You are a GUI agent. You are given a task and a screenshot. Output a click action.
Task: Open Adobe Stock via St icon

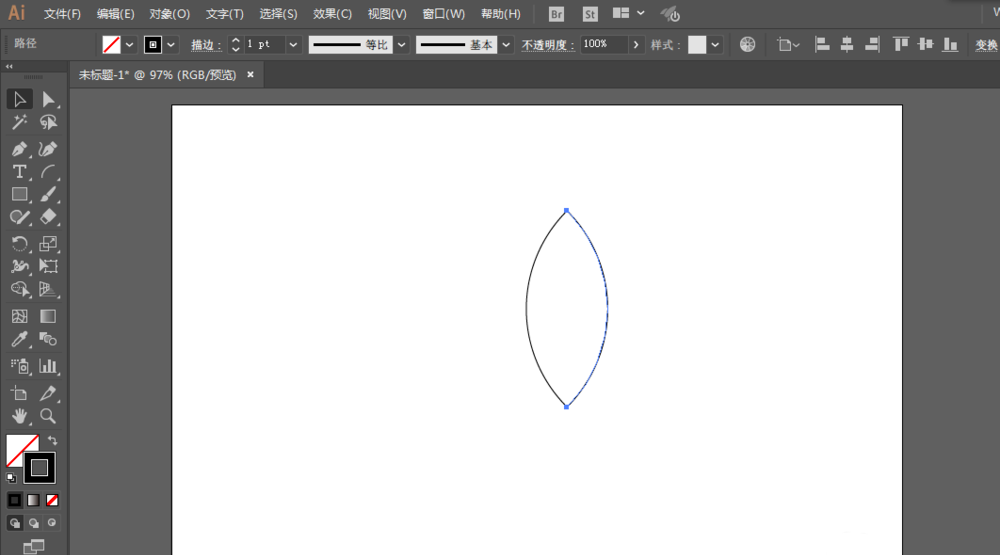tap(590, 14)
